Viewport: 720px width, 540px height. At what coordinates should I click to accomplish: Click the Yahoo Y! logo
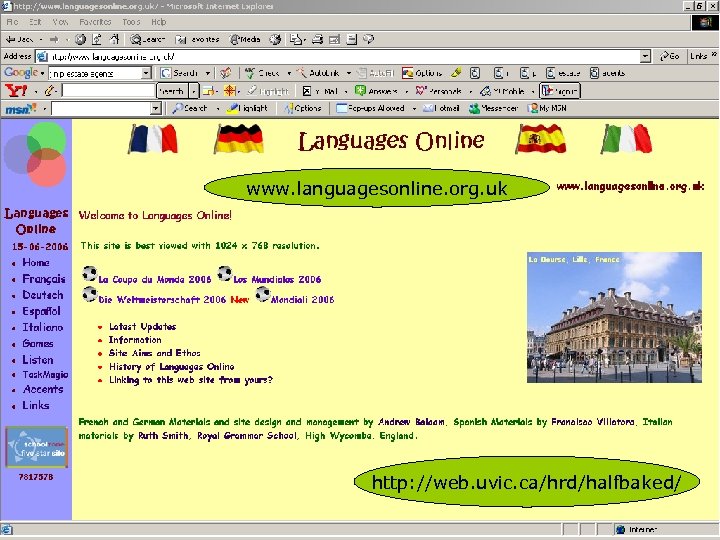tap(16, 90)
